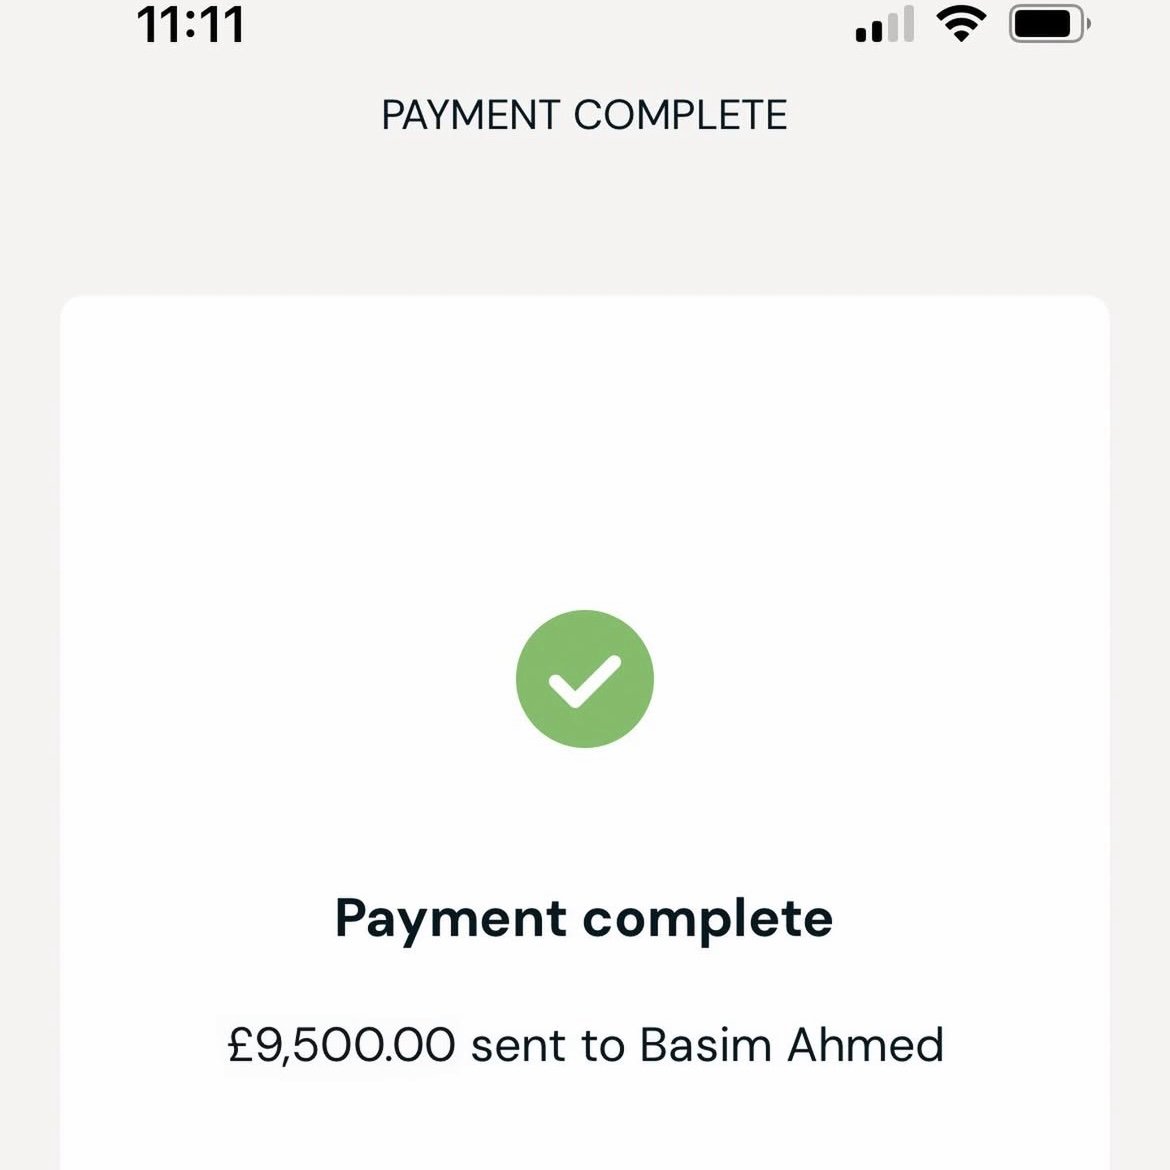Tap the Wi-Fi status icon
Viewport: 1170px width, 1170px height.
(960, 24)
